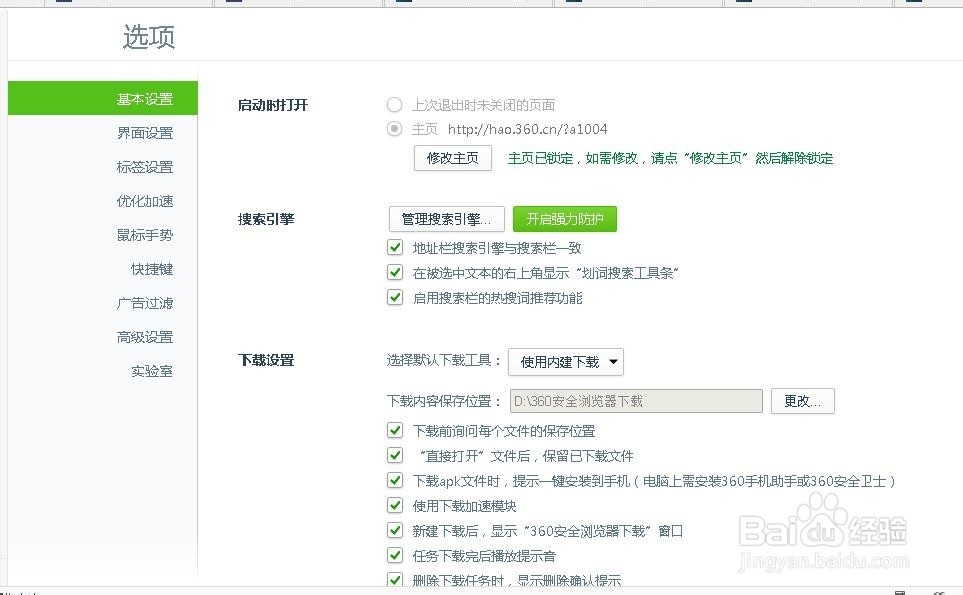Toggle "直接打开"文件后保留已下载文件 checkbox
Viewport: 963px width, 595px height.
click(x=395, y=455)
